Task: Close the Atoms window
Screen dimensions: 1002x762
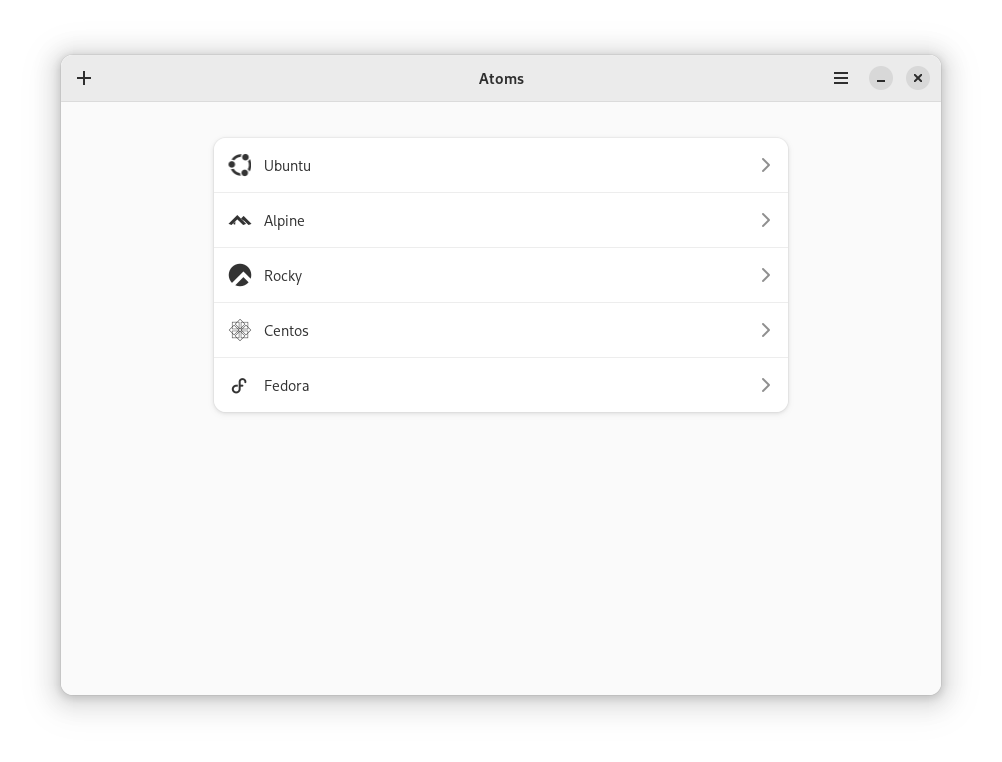Action: (918, 78)
